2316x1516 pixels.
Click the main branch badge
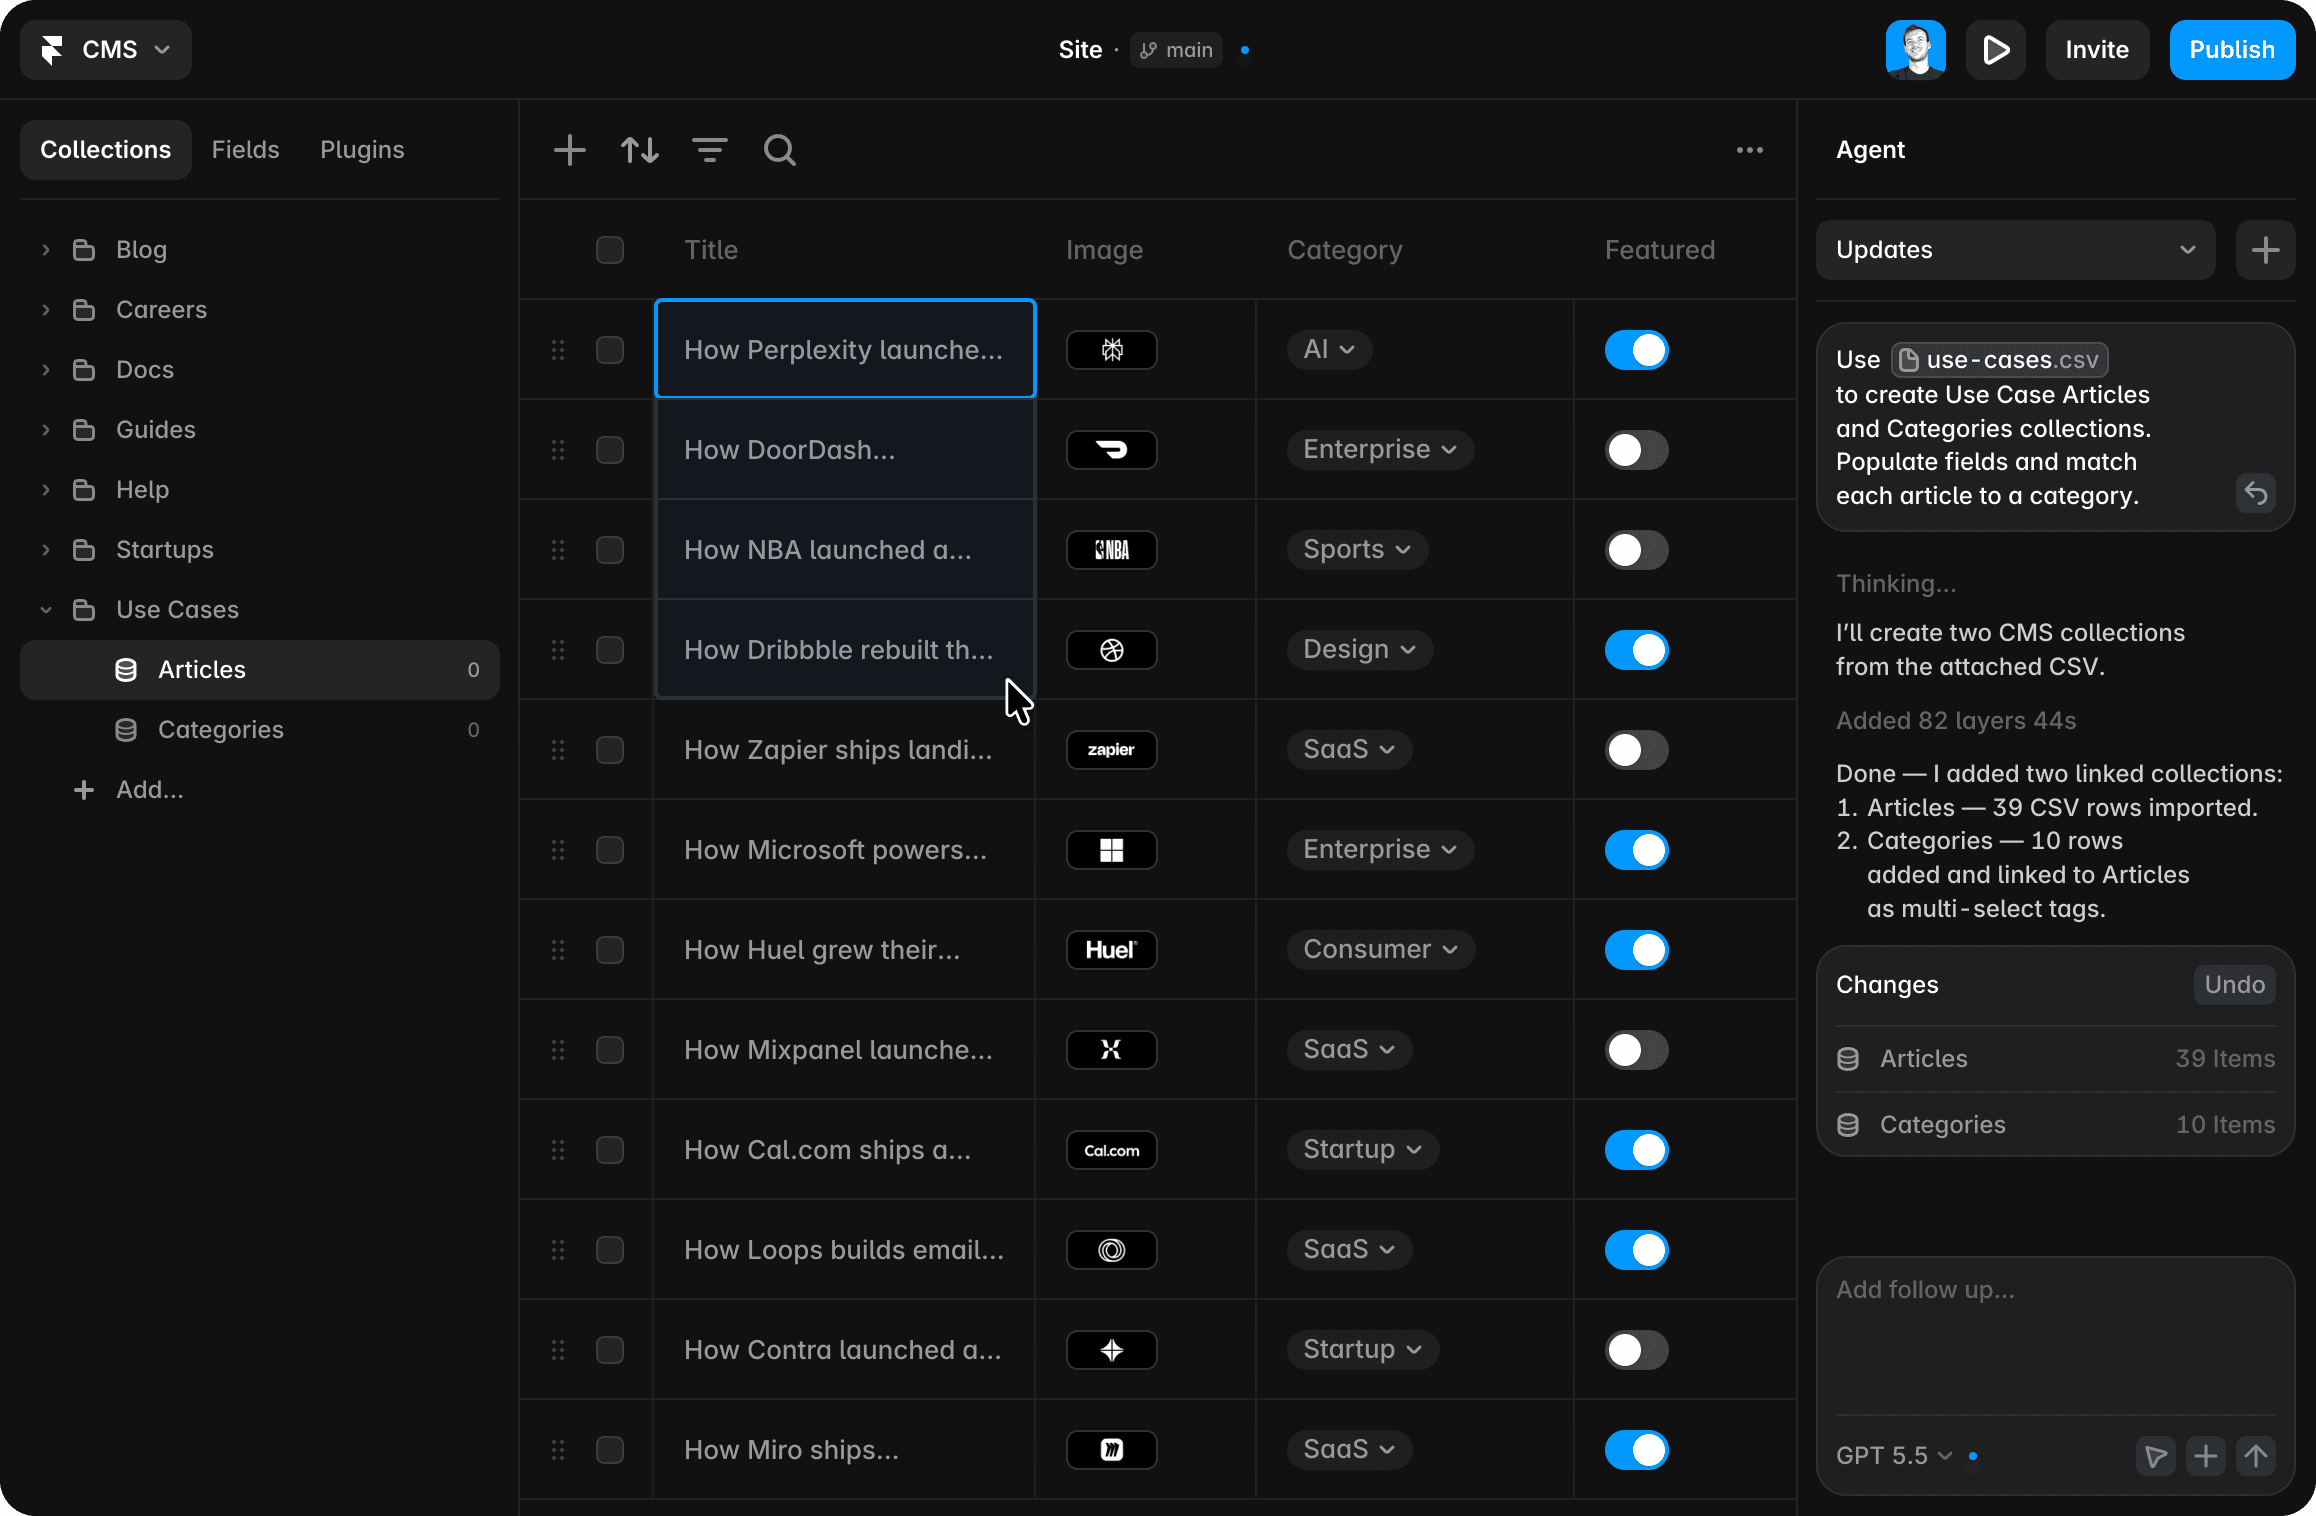pos(1176,50)
